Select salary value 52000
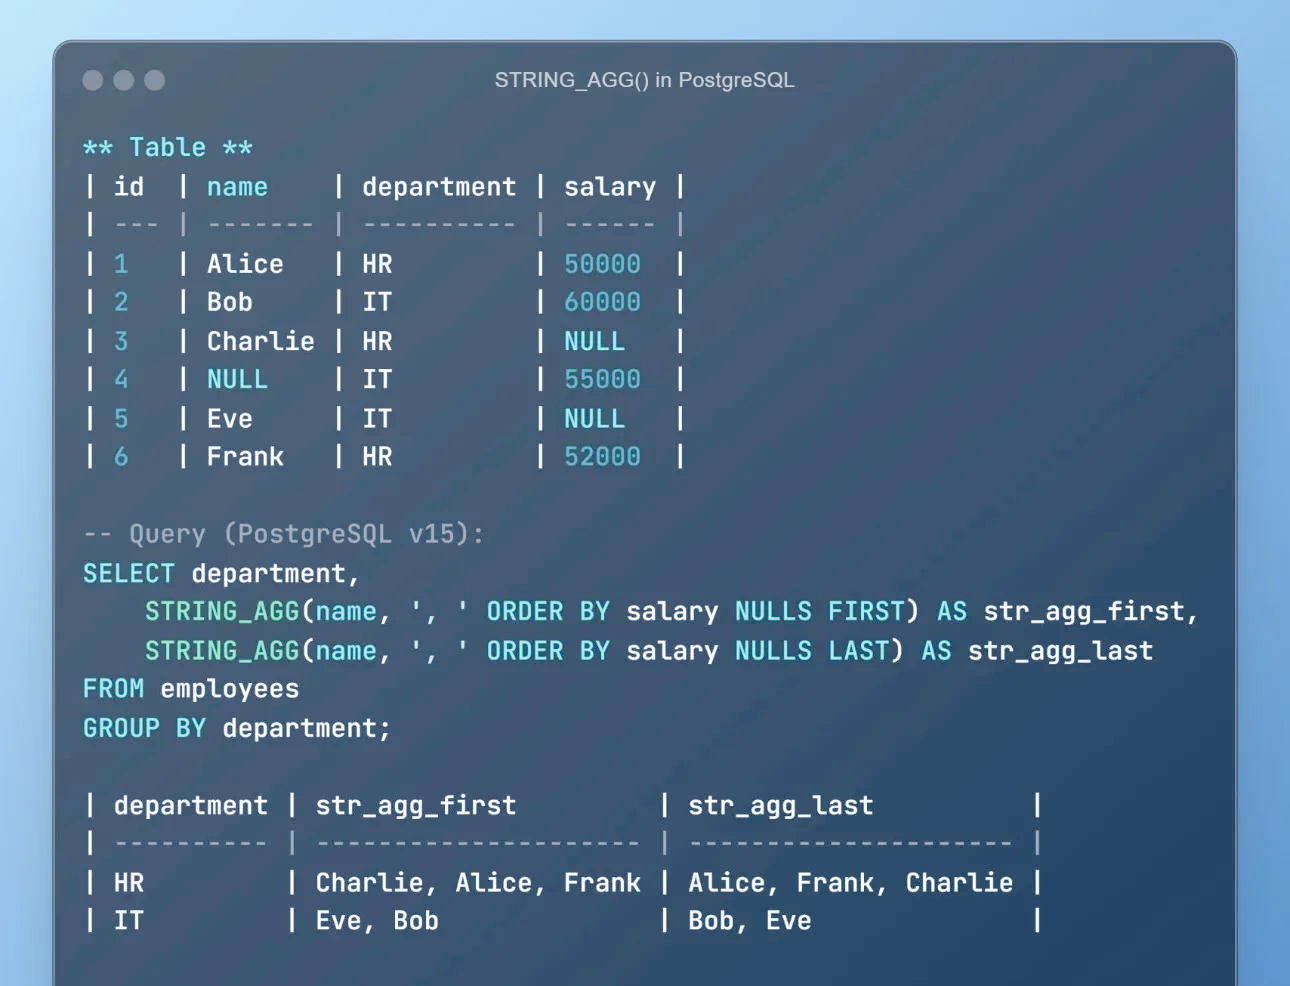This screenshot has height=986, width=1290. click(x=602, y=457)
